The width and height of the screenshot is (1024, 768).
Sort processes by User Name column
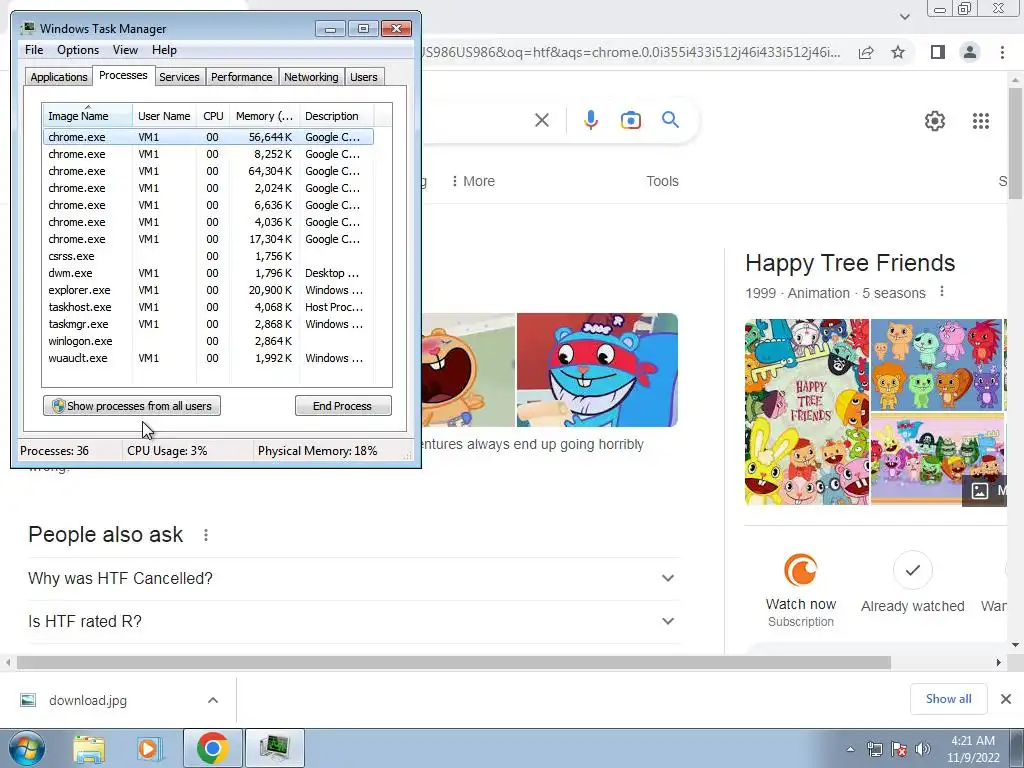coord(164,116)
